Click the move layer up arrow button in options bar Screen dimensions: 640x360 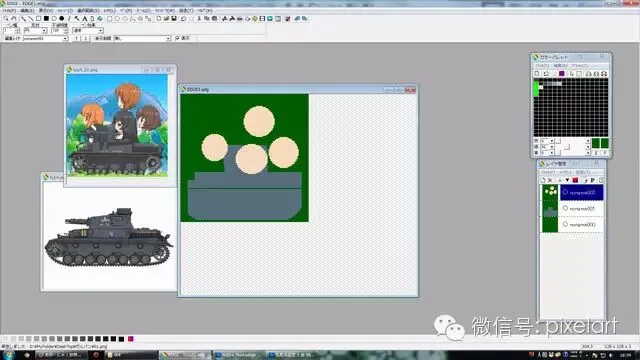(76, 38)
